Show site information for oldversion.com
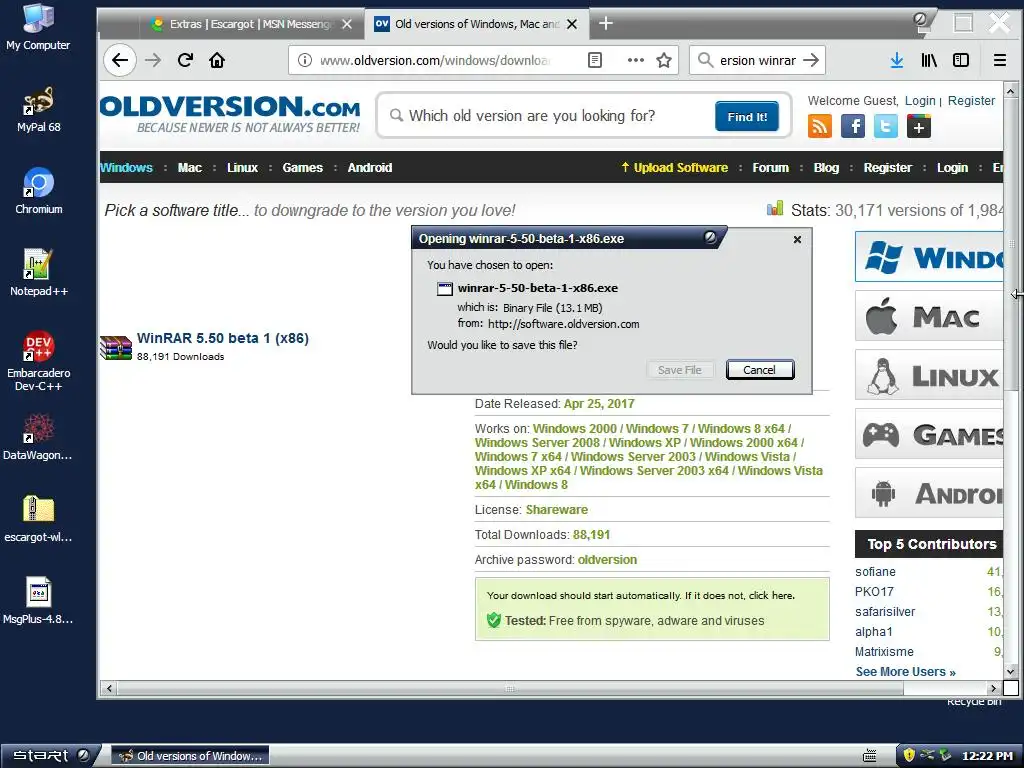This screenshot has width=1024, height=768. 304,60
